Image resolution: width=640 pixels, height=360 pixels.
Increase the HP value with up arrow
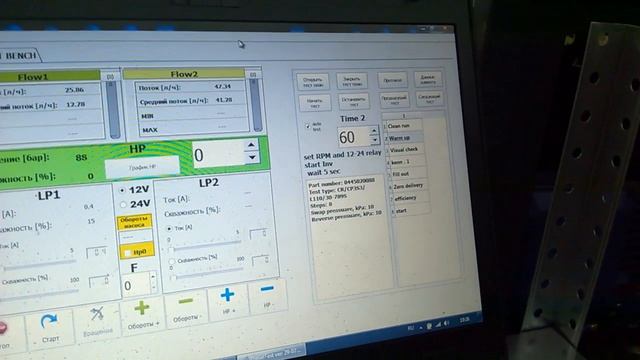[x=251, y=145]
